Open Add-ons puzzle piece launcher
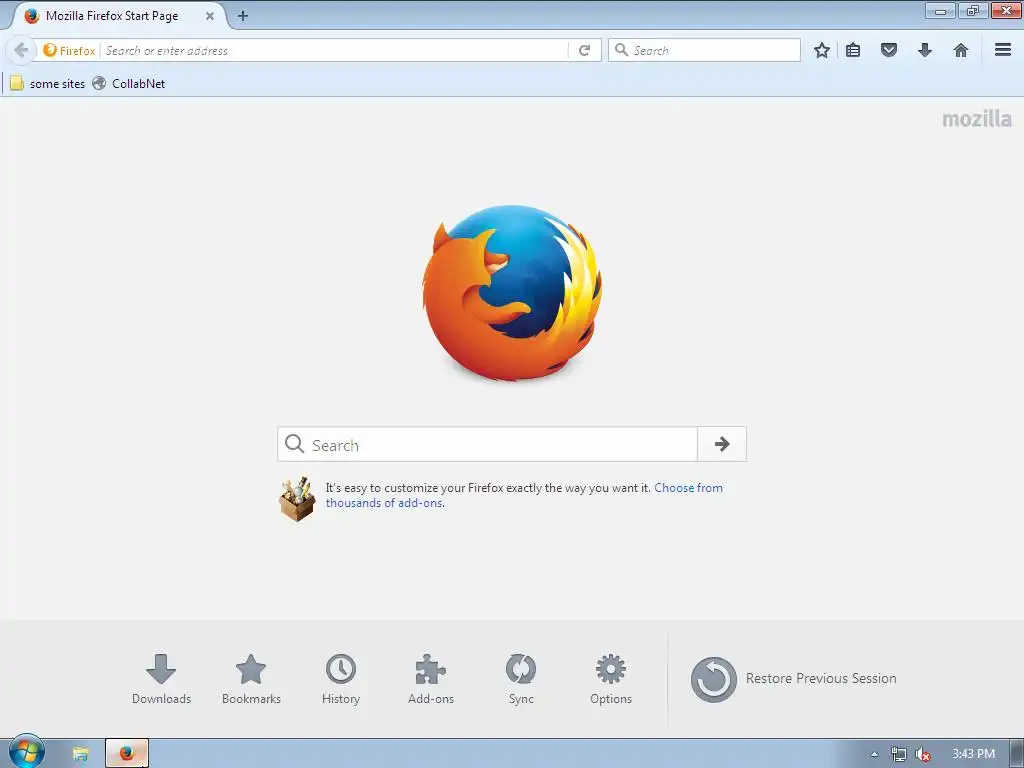The height and width of the screenshot is (768, 1024). tap(431, 679)
